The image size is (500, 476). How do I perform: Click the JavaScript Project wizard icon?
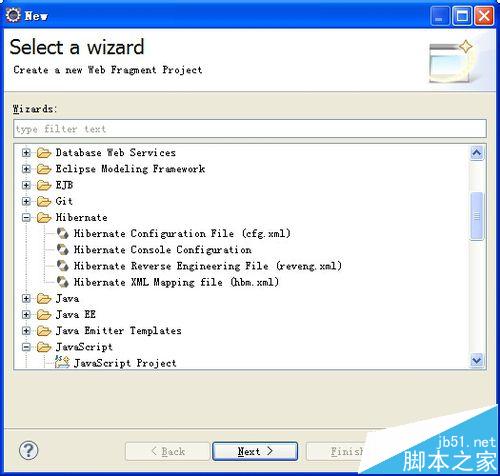(62, 362)
